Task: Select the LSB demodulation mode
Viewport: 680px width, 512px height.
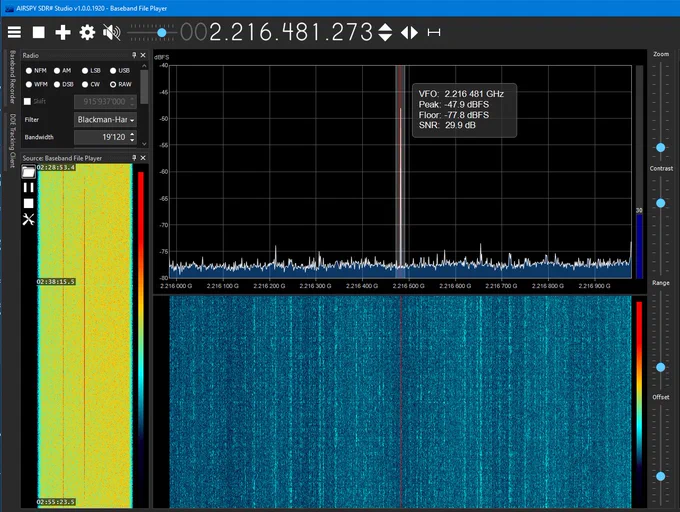Action: tap(91, 71)
